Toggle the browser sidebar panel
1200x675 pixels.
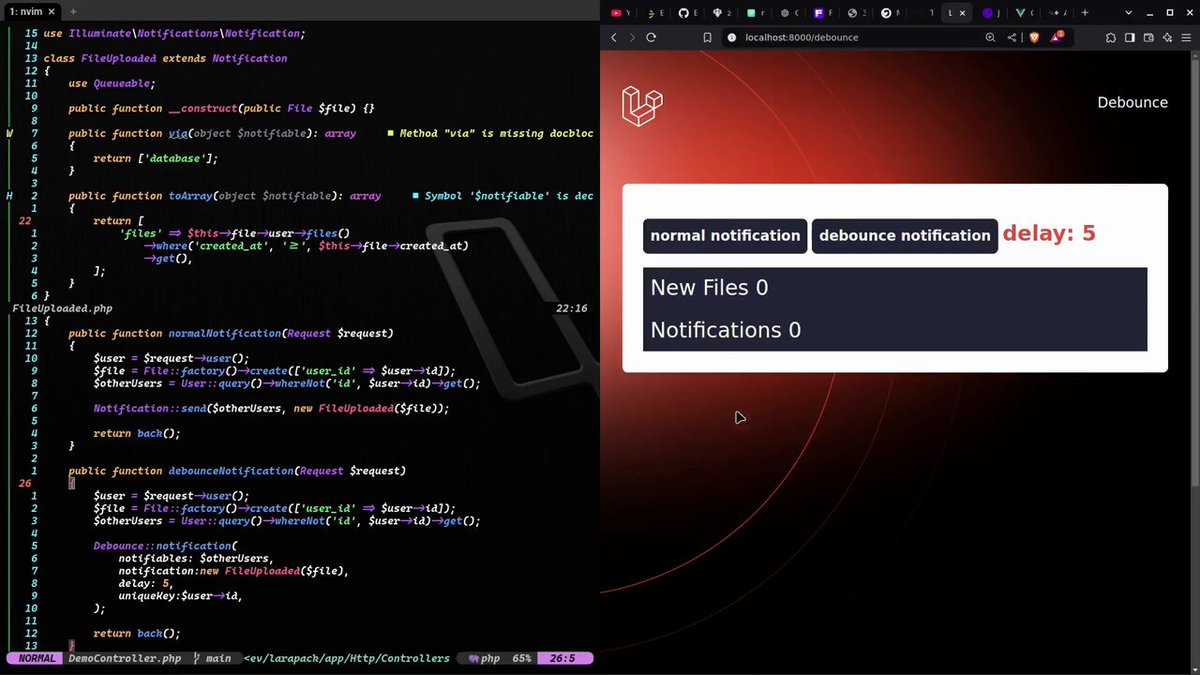(1130, 37)
